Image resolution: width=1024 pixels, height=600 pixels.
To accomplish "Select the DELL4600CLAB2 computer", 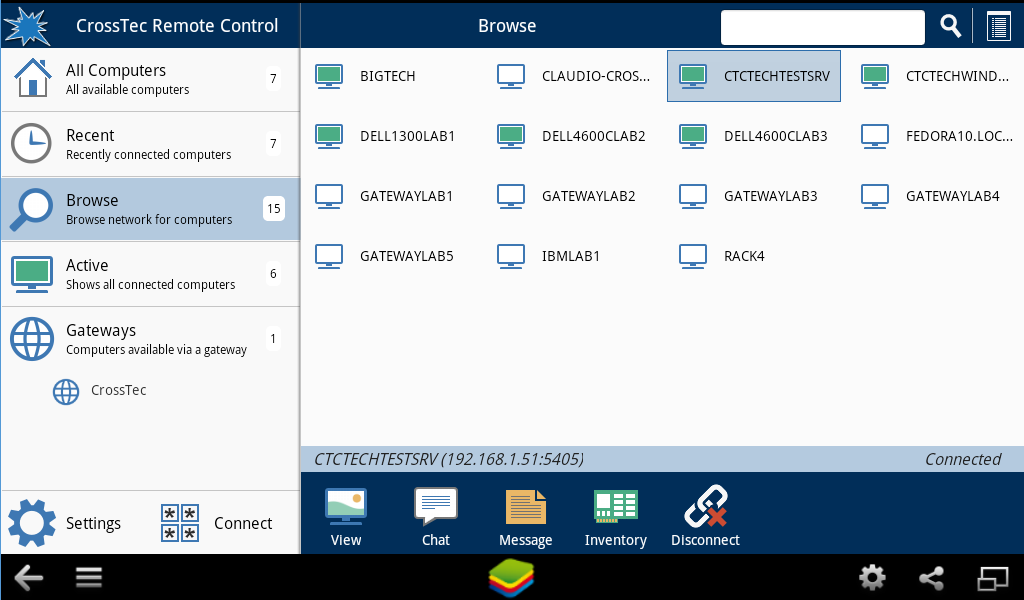I will (573, 136).
